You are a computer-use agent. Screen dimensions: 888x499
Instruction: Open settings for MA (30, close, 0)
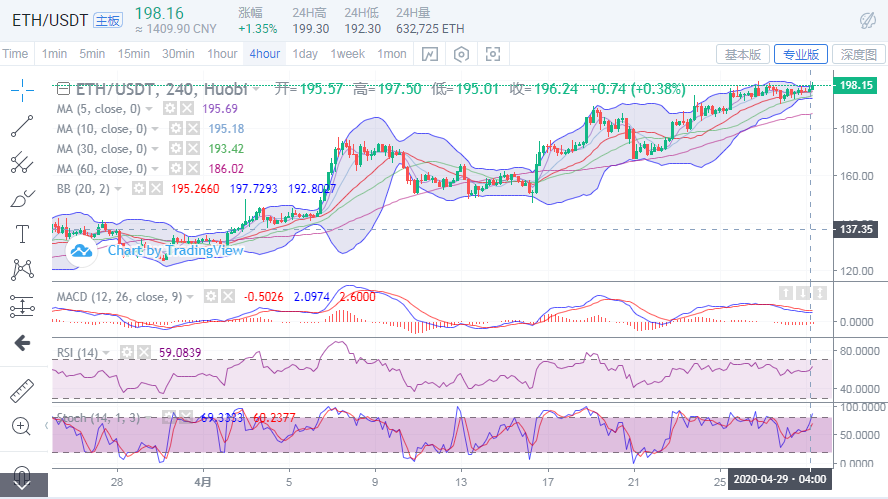coord(176,148)
